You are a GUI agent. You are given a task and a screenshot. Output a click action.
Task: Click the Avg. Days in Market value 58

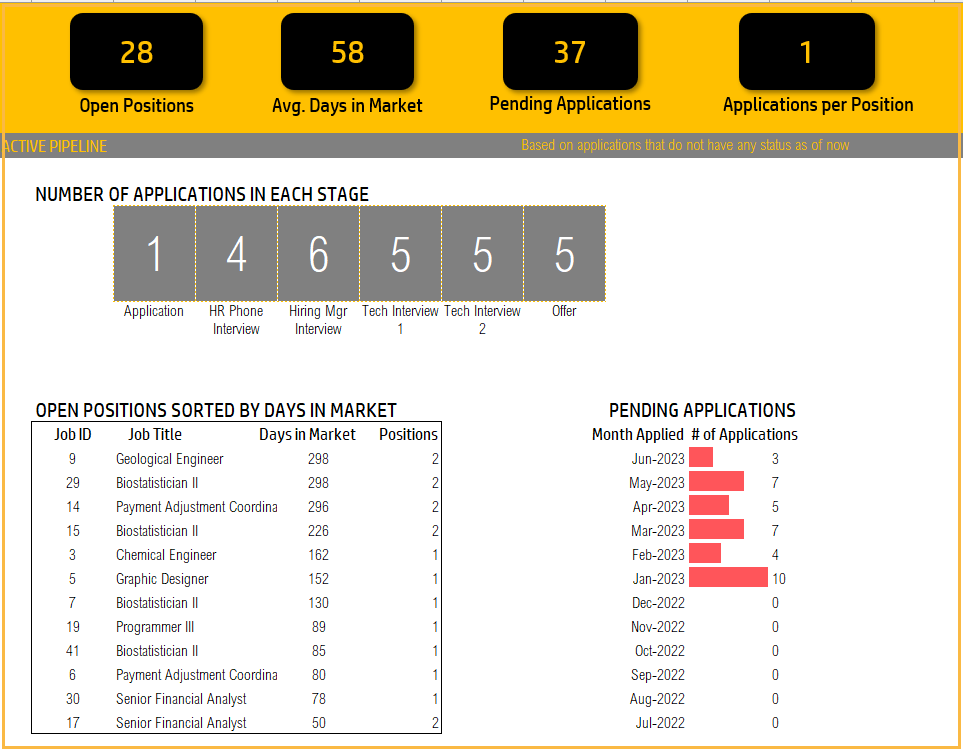tap(348, 52)
